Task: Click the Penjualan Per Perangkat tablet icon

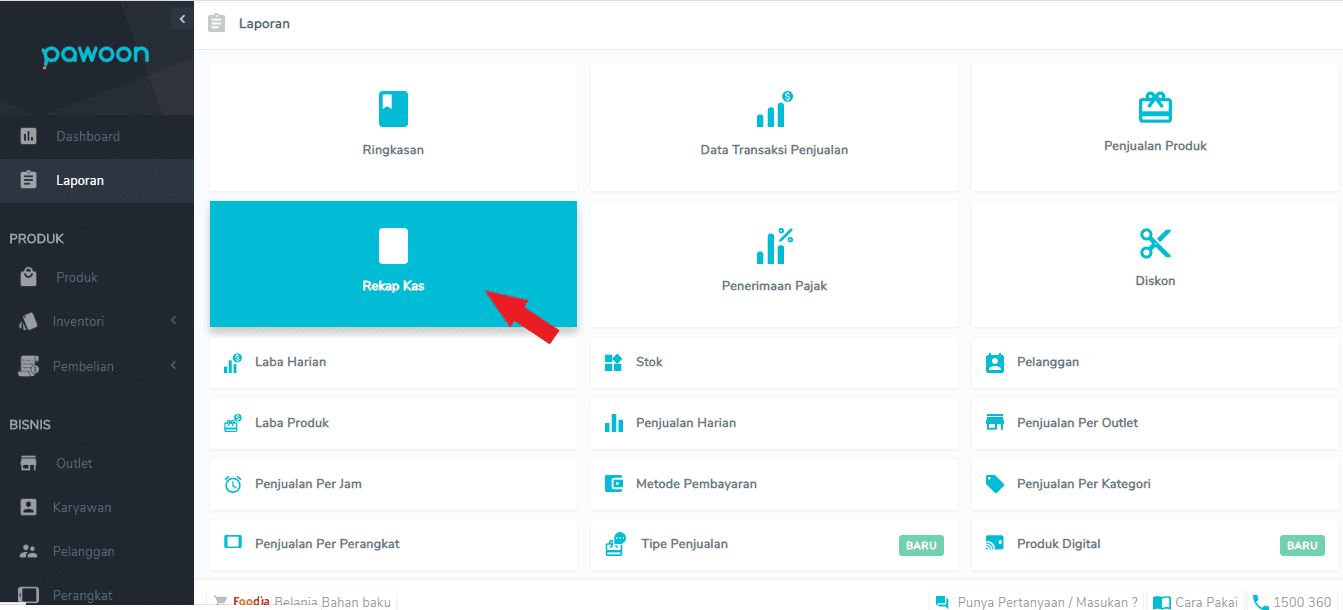Action: (233, 542)
